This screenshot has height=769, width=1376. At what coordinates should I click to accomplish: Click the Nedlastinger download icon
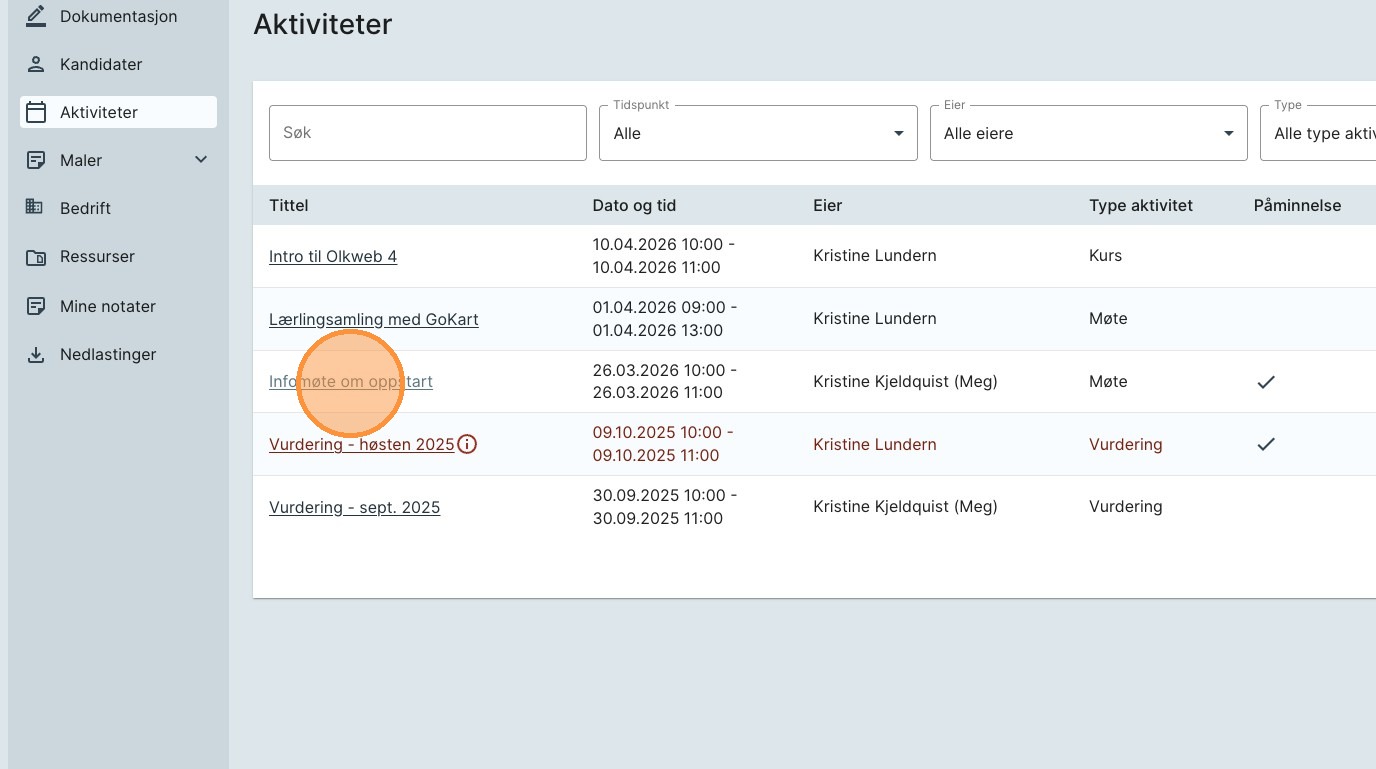(x=36, y=355)
